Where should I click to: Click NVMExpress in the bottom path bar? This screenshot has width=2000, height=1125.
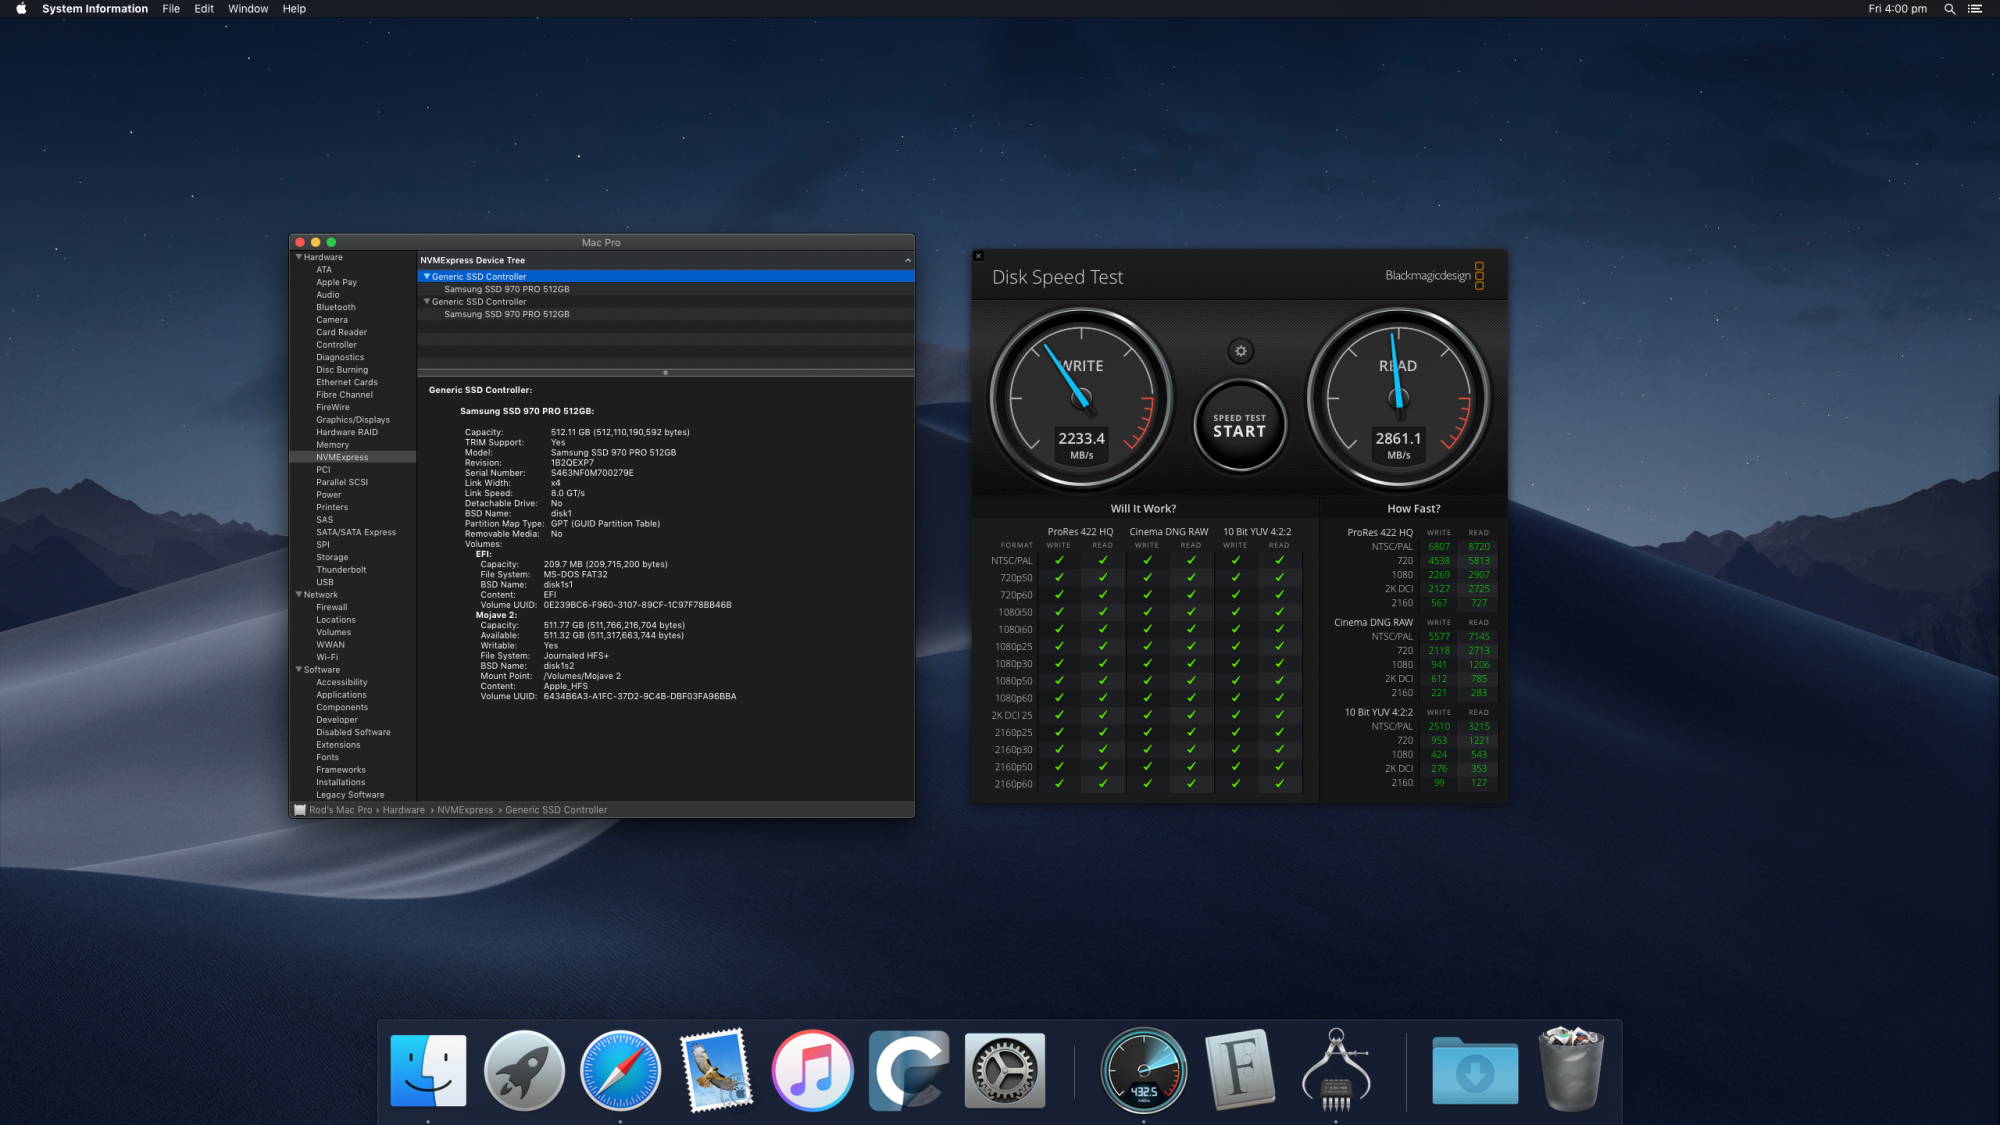pos(465,810)
